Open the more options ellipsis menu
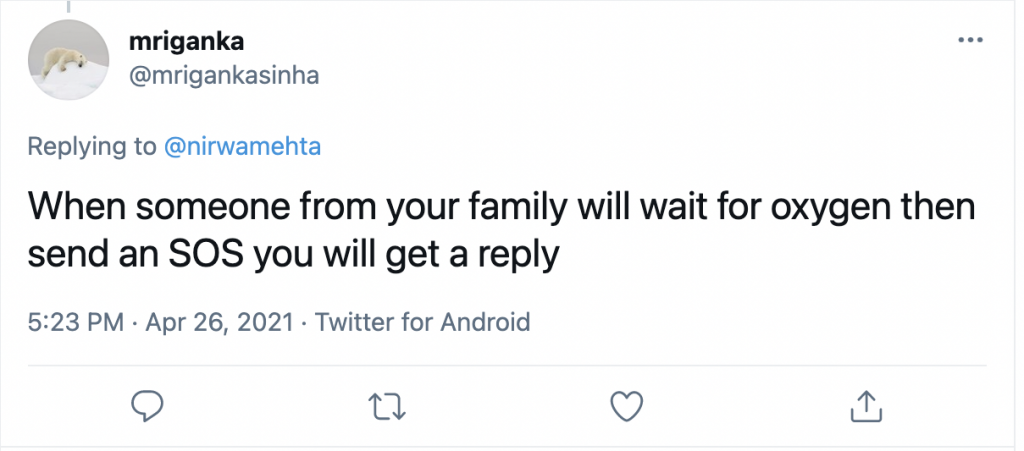This screenshot has height=451, width=1024. 971,40
